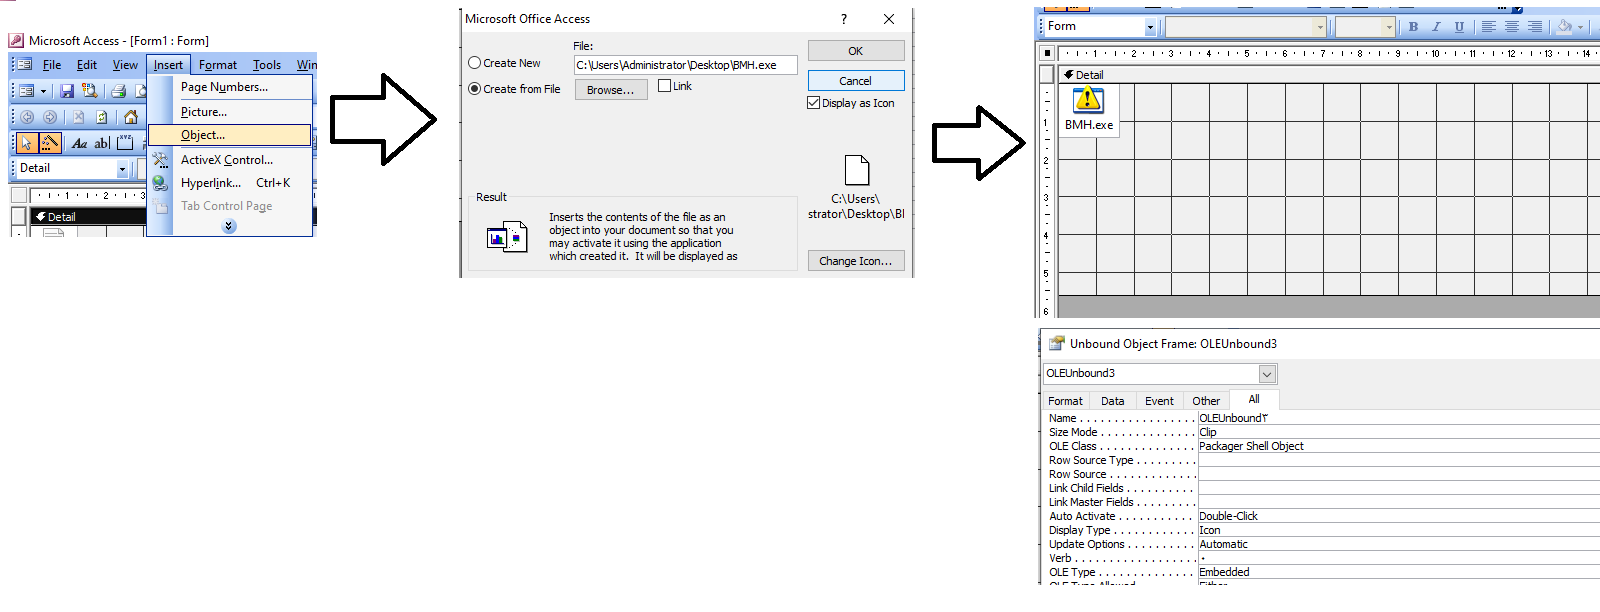Open the View button dropdown arrow
Screen dimensions: 1600x612
point(43,91)
